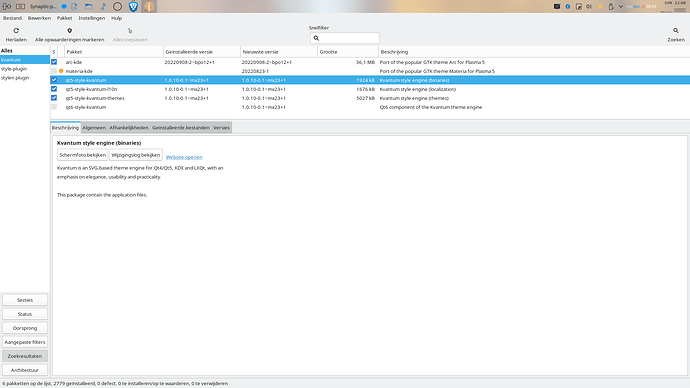This screenshot has width=690, height=388.
Task: Uncheck the arc-kde package checkbox
Action: 54,62
